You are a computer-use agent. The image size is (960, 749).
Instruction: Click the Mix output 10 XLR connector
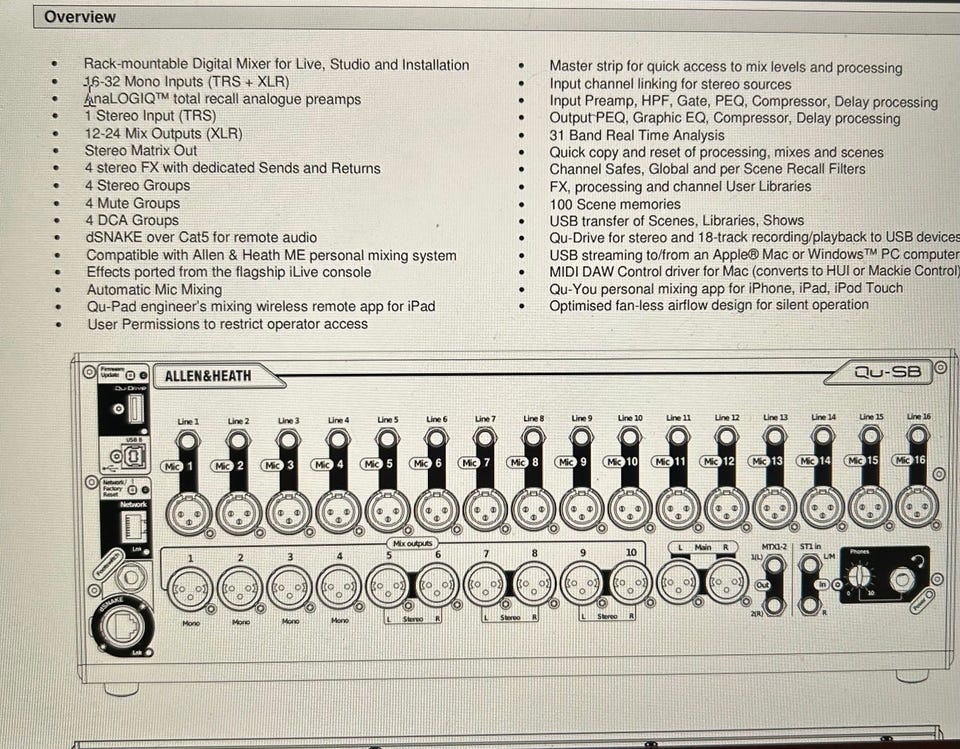click(x=631, y=584)
